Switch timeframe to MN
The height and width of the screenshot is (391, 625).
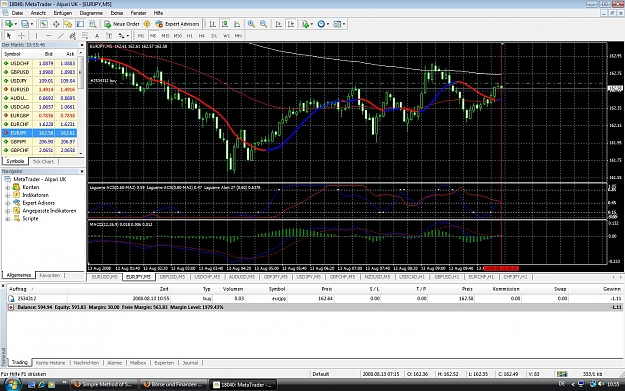[x=238, y=36]
